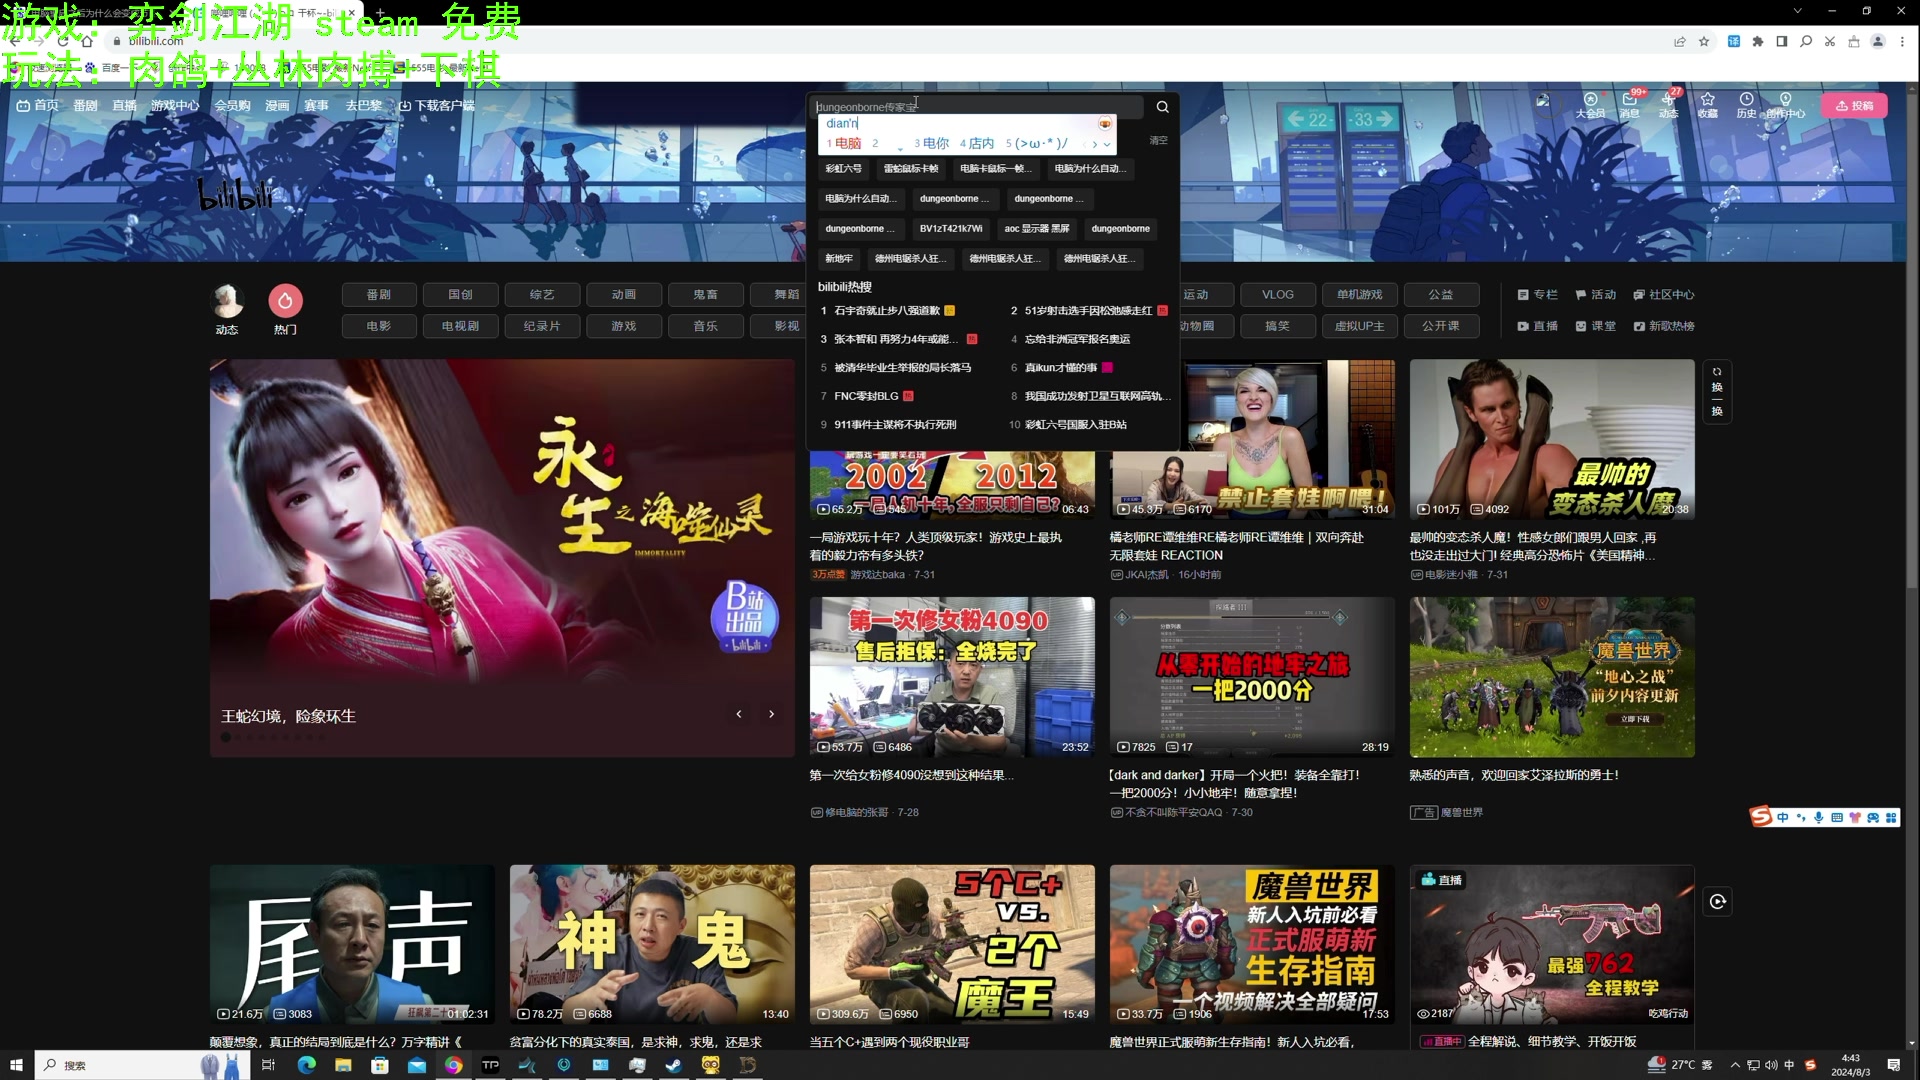Expand IME candidate list arrow
This screenshot has height=1080, width=1920.
(x=1107, y=144)
